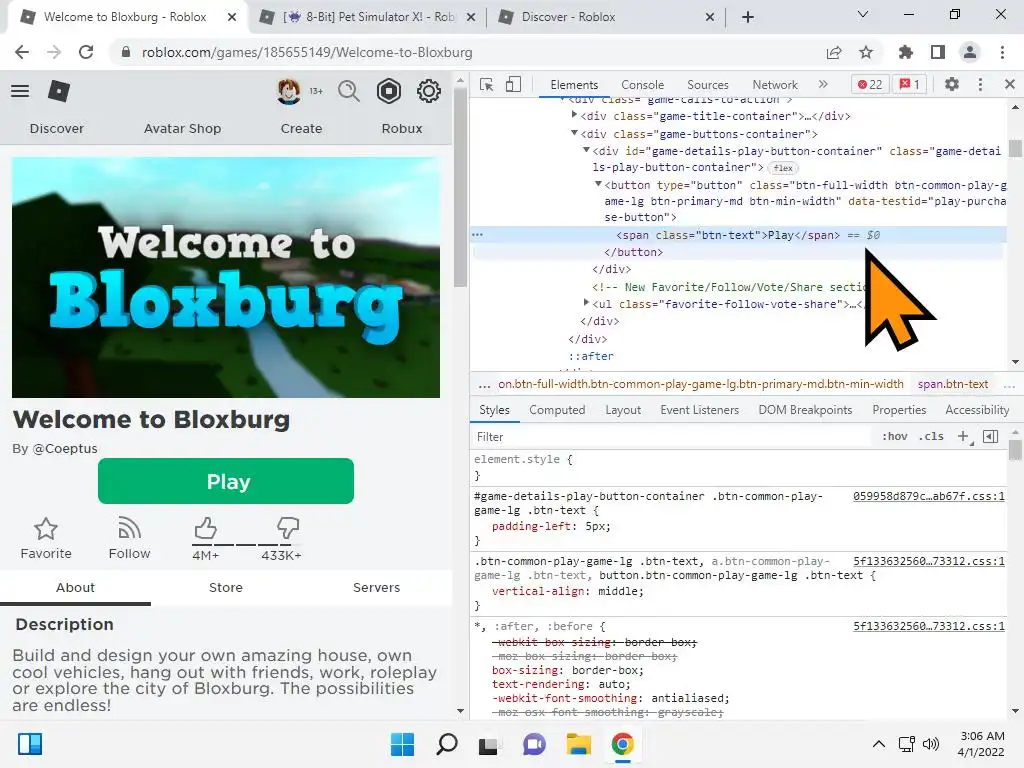The height and width of the screenshot is (768, 1024).
Task: Open the @Coeptus creator link
Action: point(65,449)
